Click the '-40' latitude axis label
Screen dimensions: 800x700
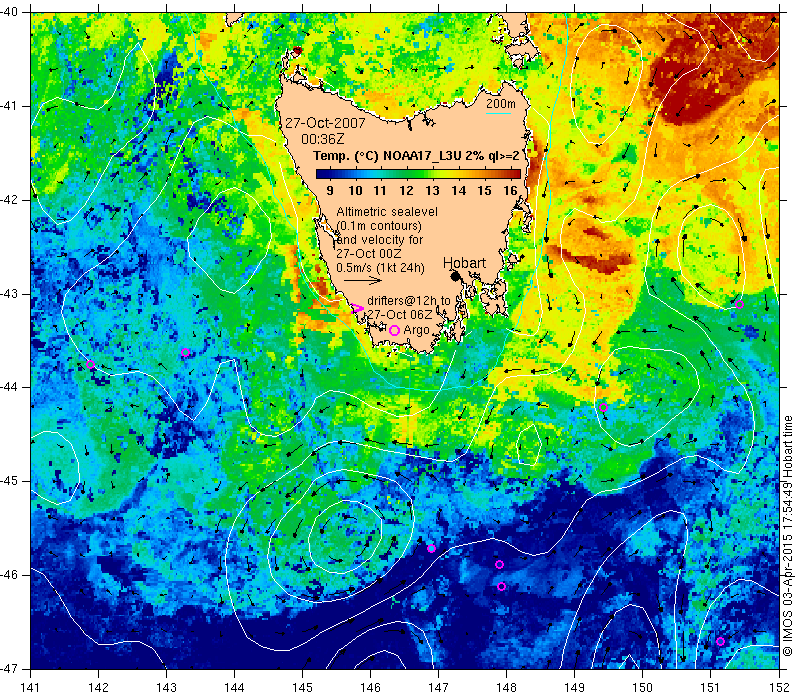(x=9, y=11)
